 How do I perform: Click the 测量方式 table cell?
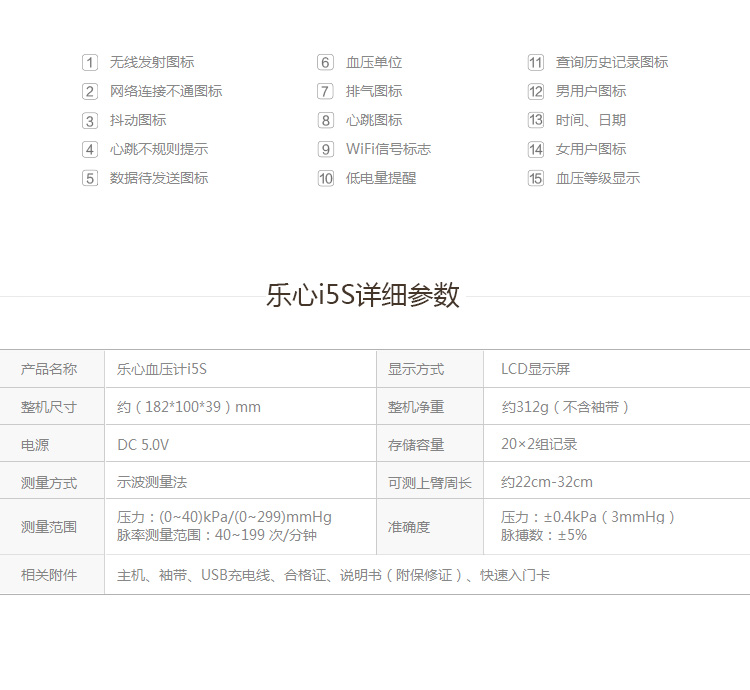pos(52,481)
